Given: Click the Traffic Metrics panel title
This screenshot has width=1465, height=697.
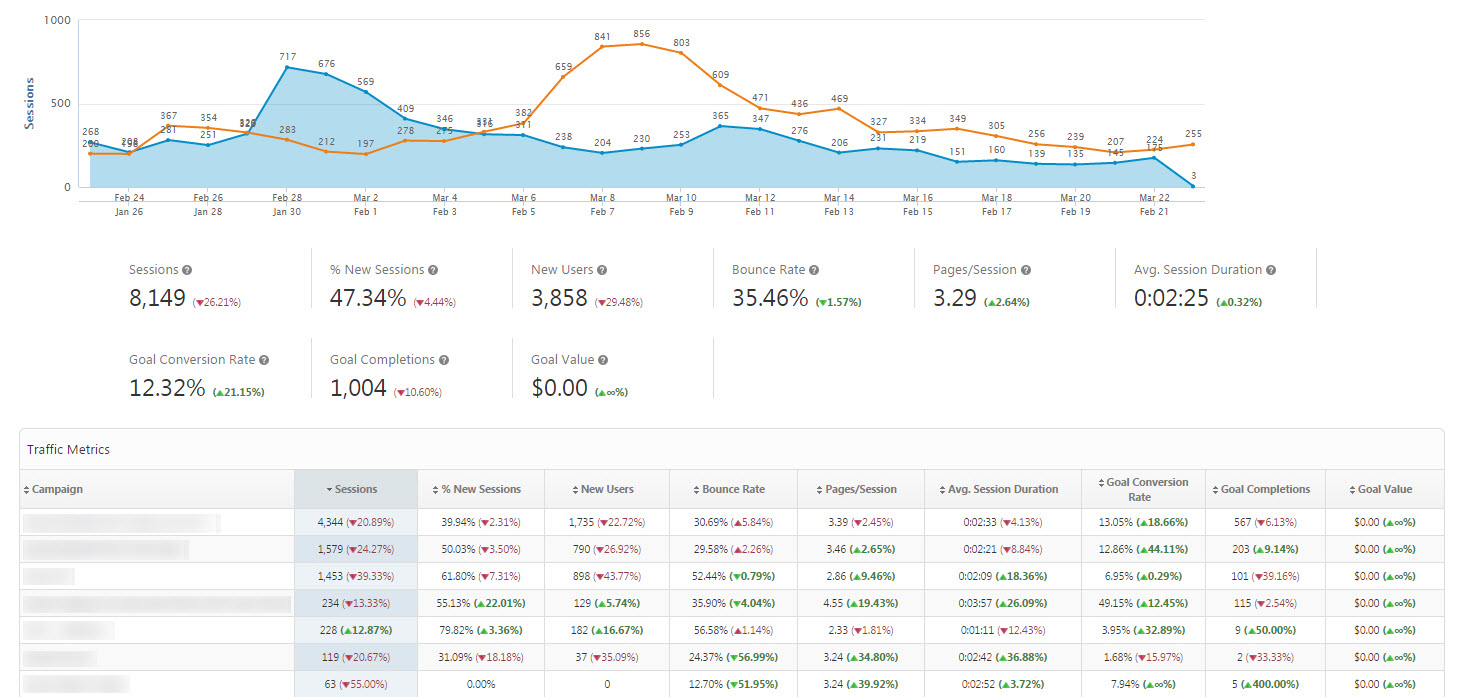Looking at the screenshot, I should (x=68, y=450).
